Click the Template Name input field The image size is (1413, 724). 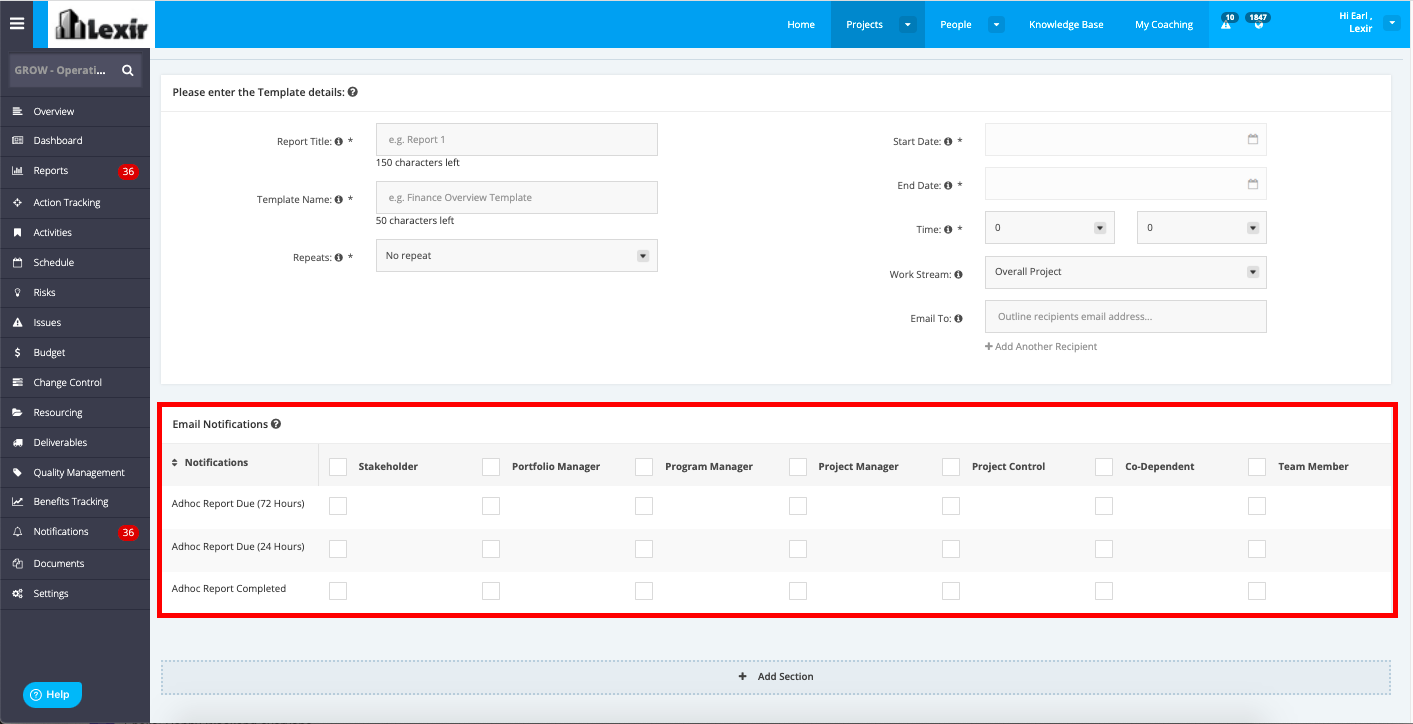click(x=517, y=198)
